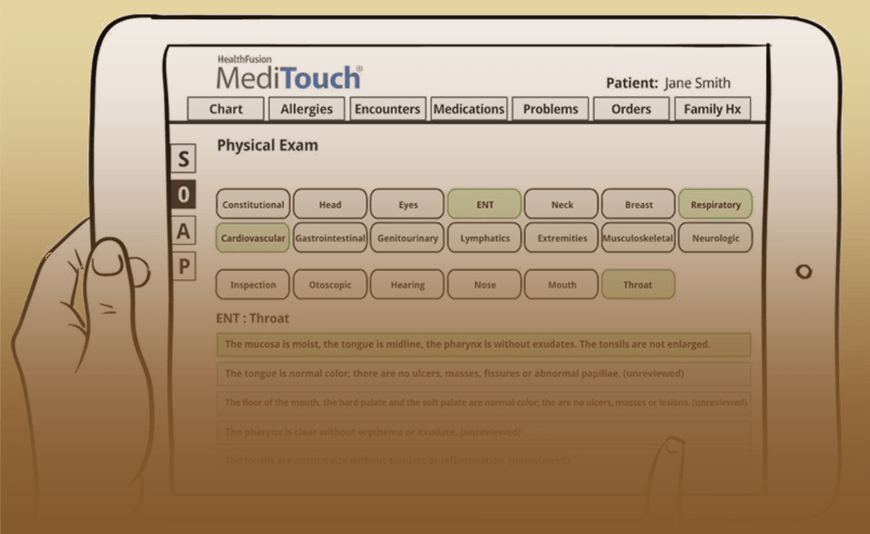
Task: Select the Extremities exam category
Action: tap(562, 238)
